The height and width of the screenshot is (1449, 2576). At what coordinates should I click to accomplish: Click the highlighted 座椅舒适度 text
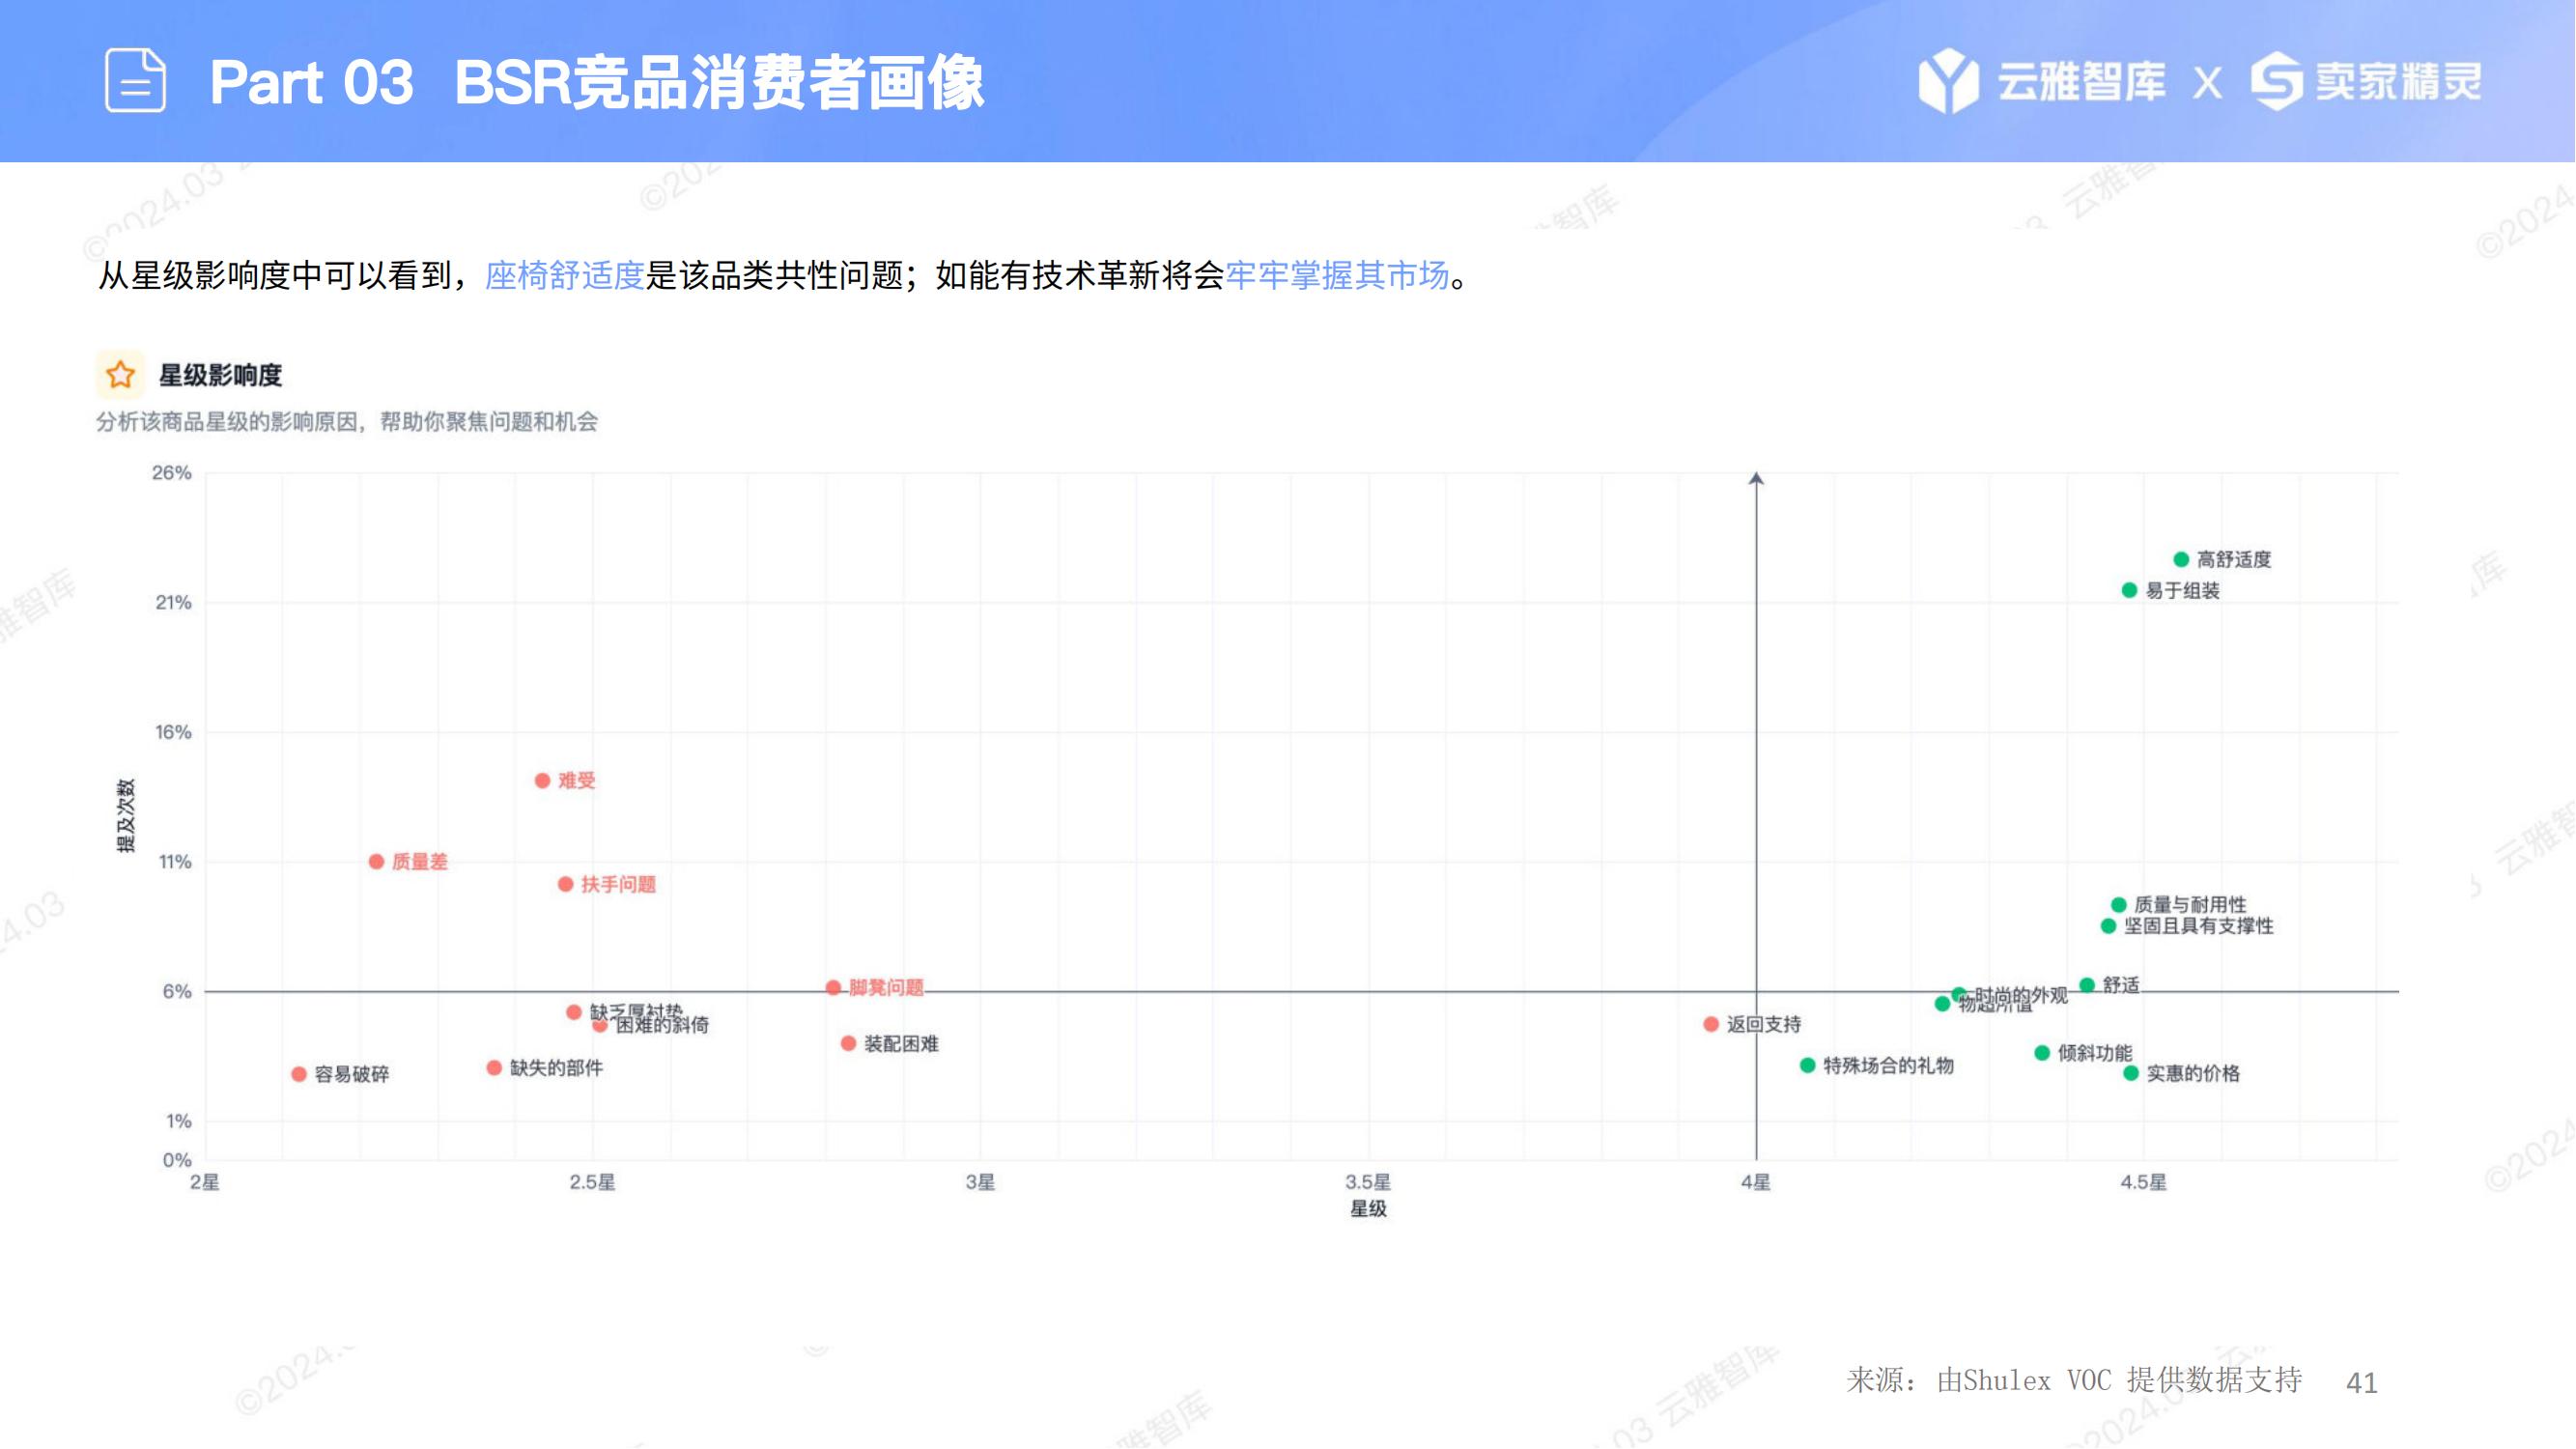pyautogui.click(x=564, y=275)
